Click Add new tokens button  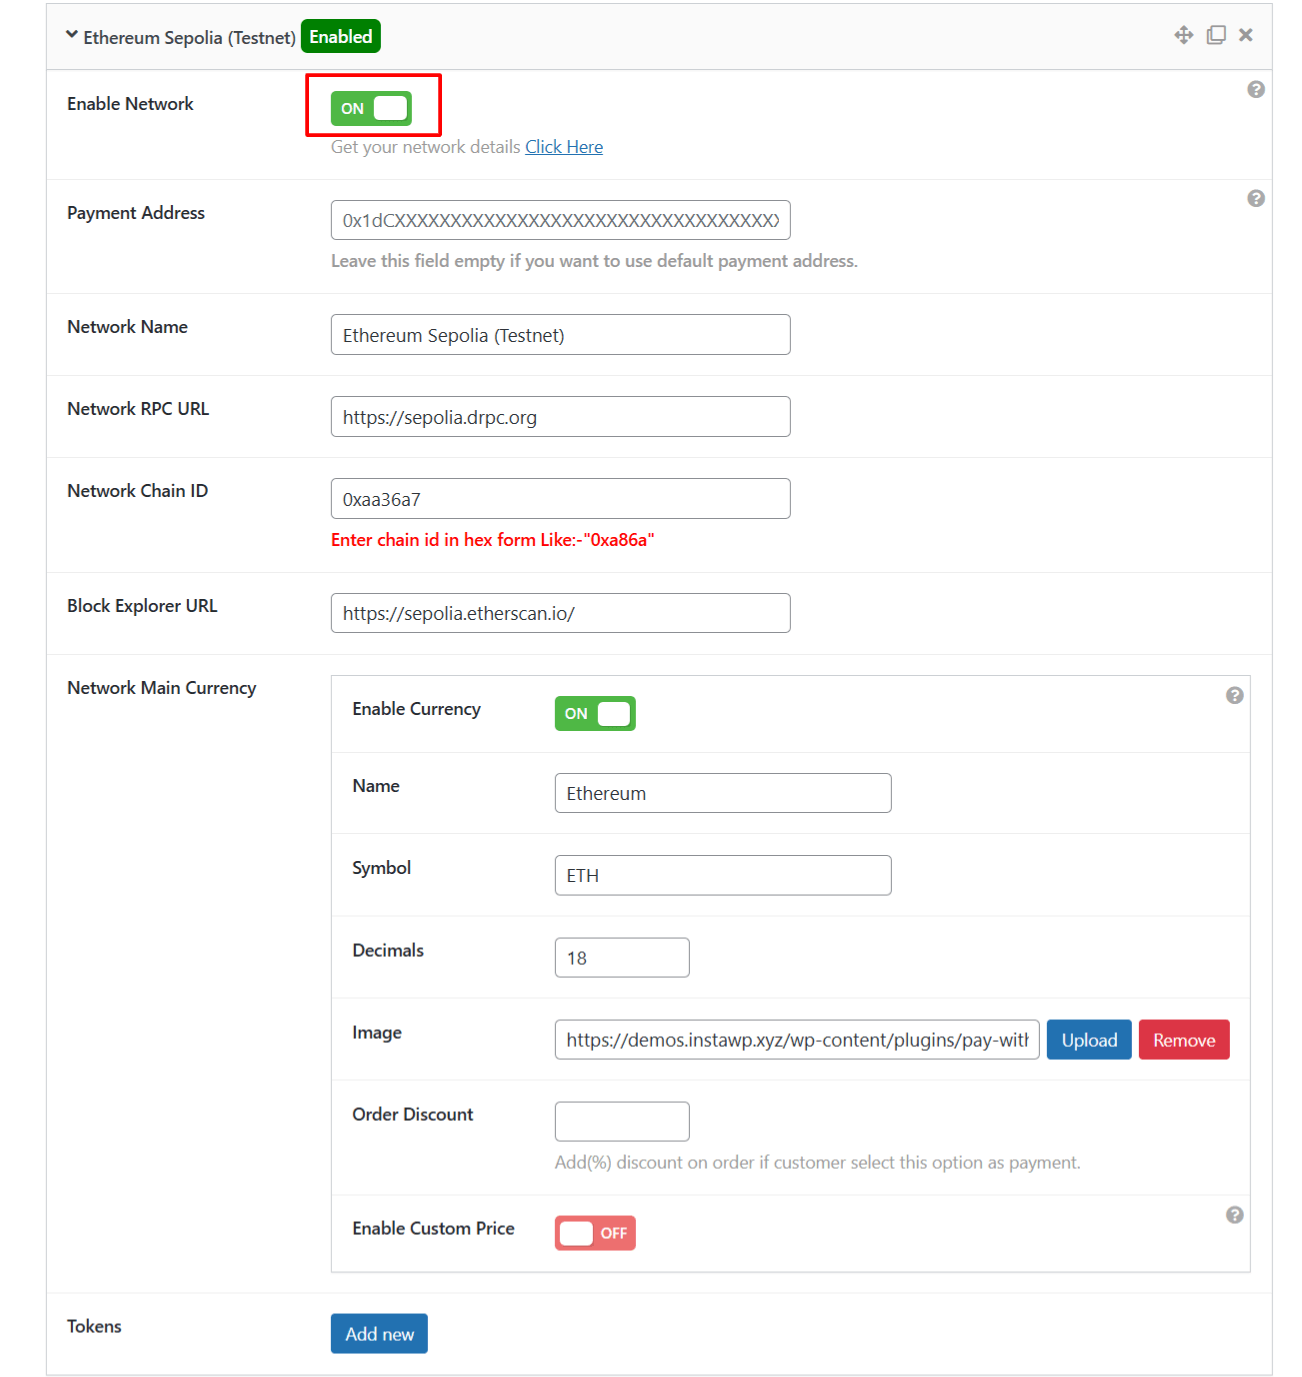coord(379,1334)
